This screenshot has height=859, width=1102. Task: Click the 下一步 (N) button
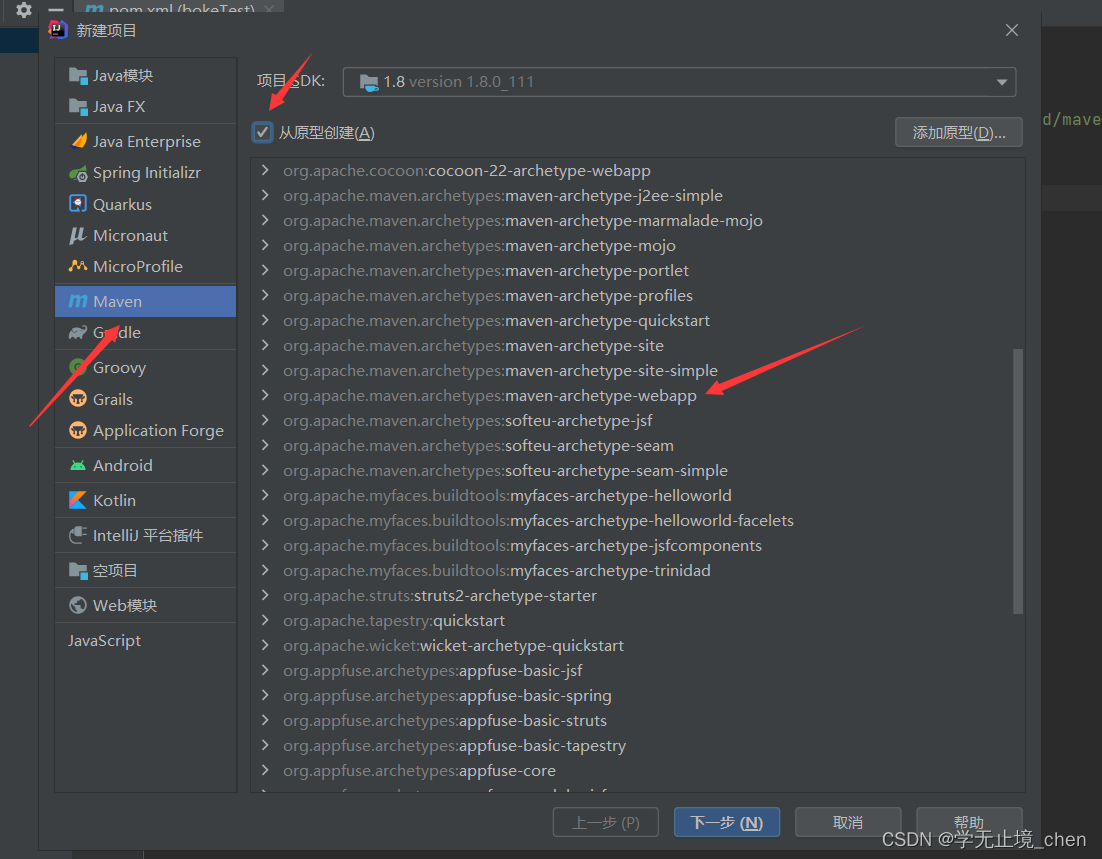coord(727,822)
